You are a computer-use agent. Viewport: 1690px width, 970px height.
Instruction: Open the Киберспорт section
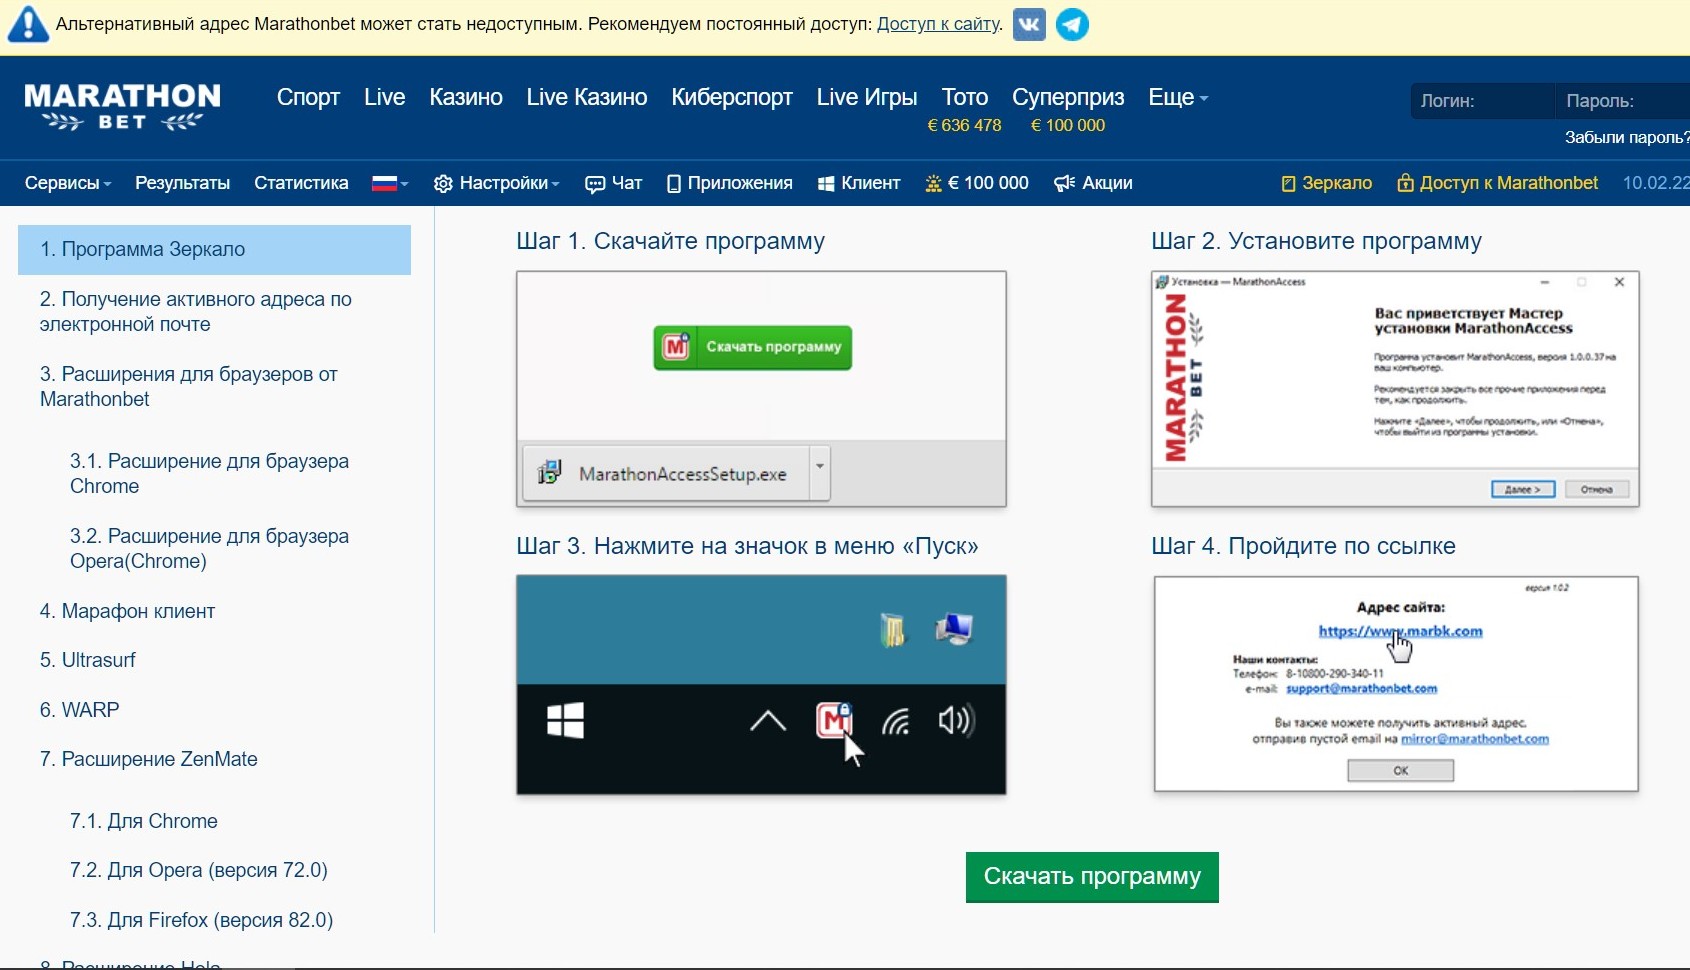pyautogui.click(x=732, y=97)
